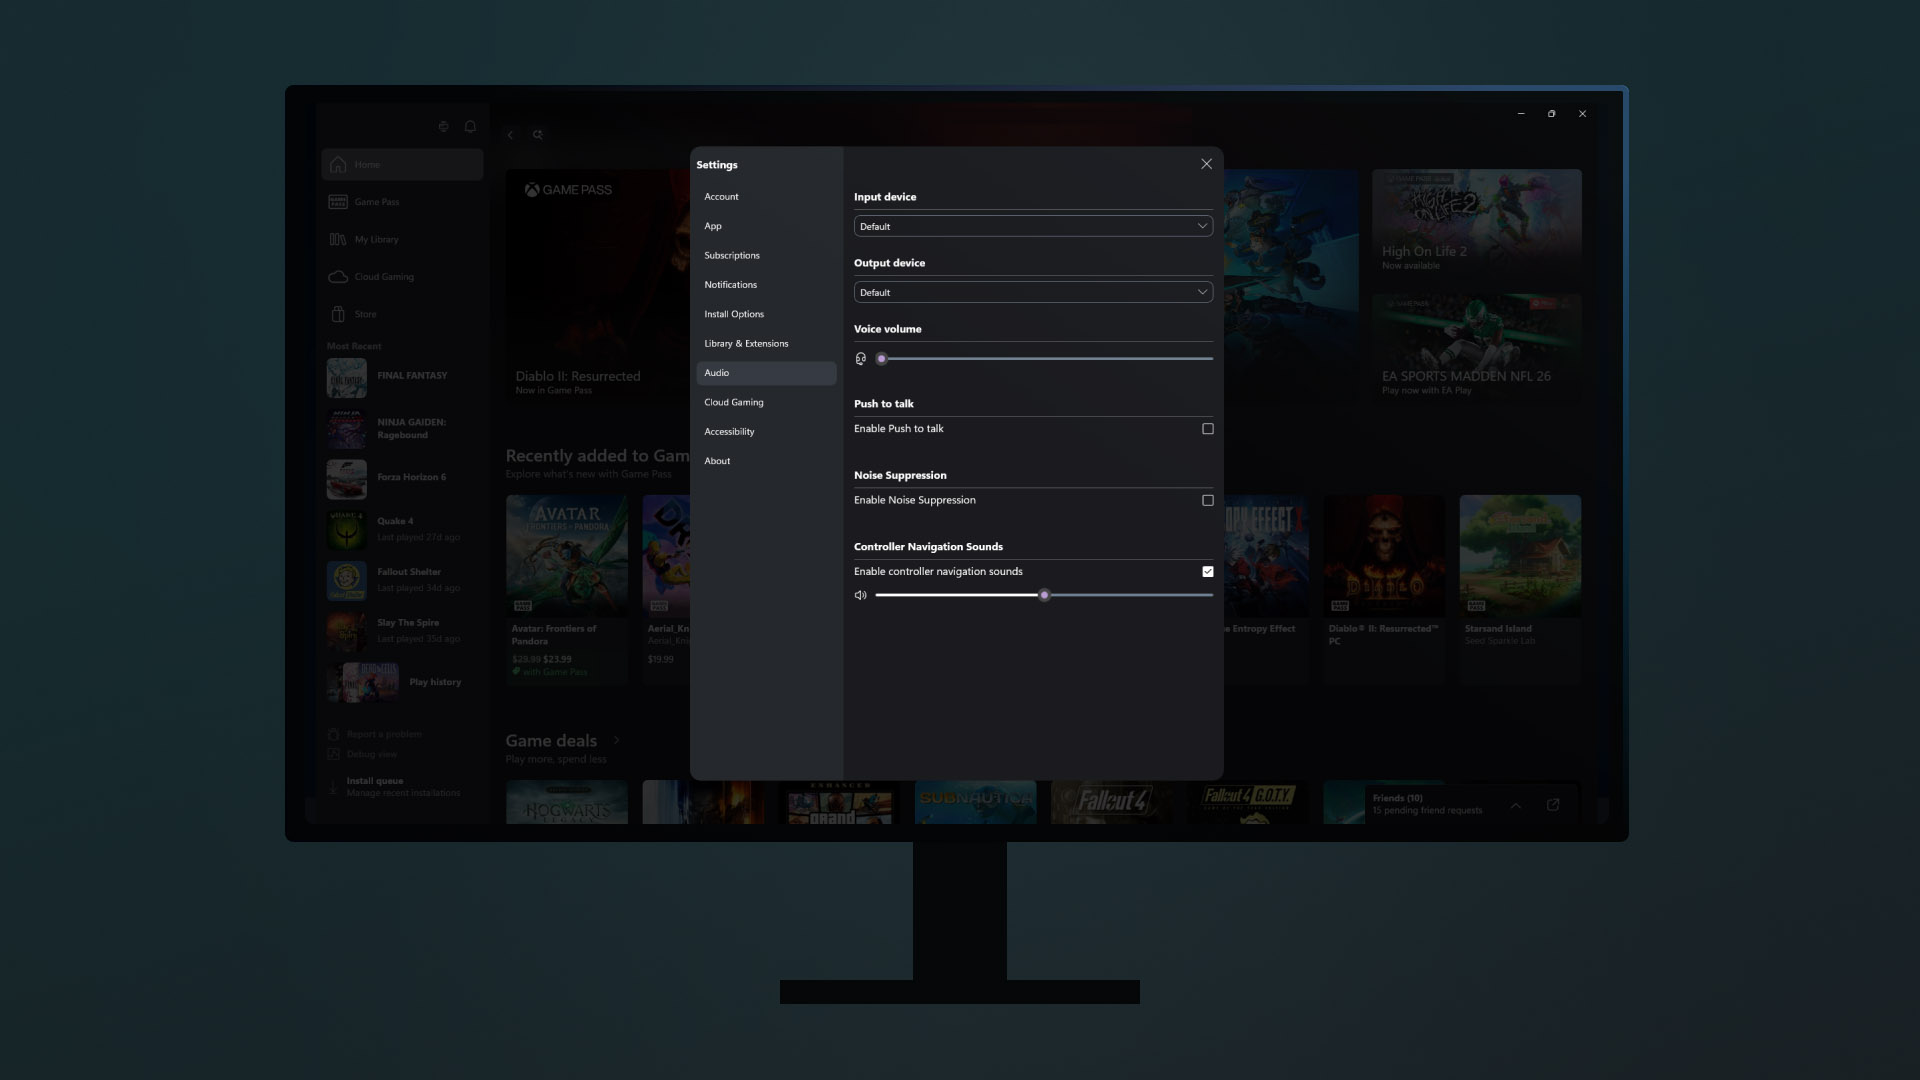Open the Subscriptions settings section
The image size is (1920, 1080).
(731, 255)
